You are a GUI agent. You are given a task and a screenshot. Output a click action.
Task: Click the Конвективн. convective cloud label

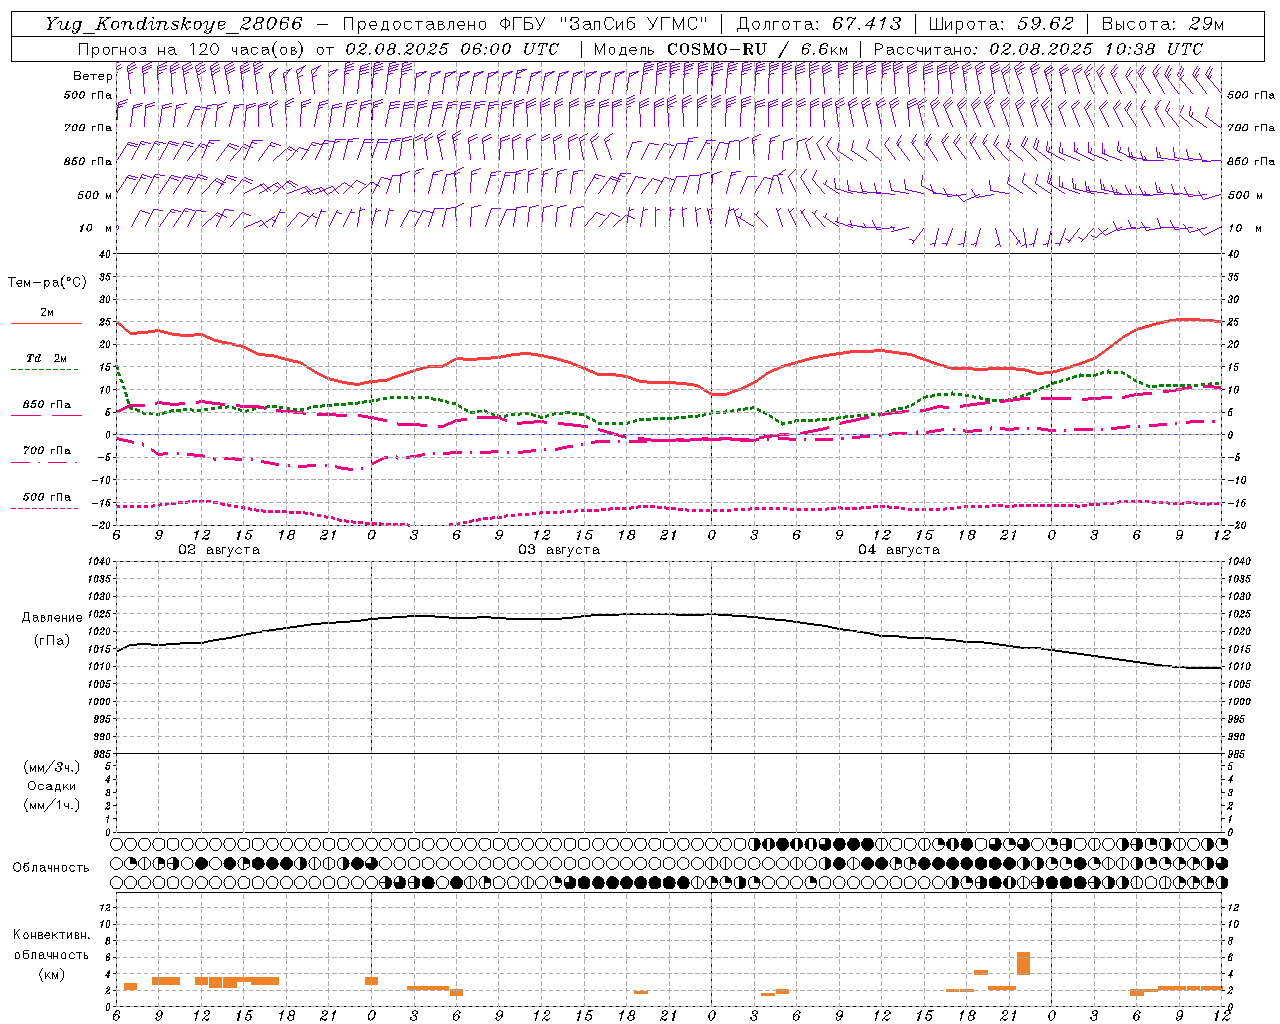[x=51, y=935]
